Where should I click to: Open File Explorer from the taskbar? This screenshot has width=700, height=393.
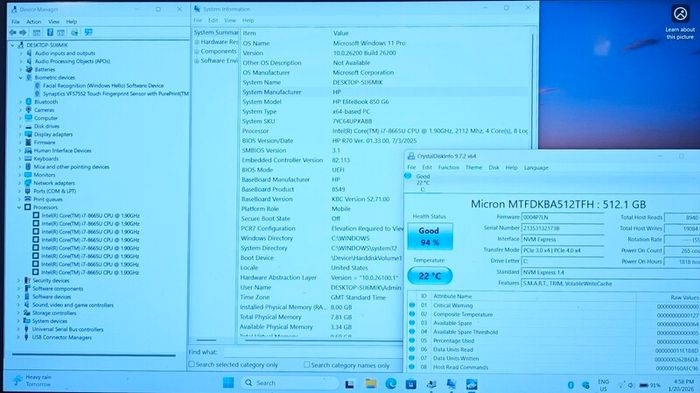pyautogui.click(x=371, y=384)
